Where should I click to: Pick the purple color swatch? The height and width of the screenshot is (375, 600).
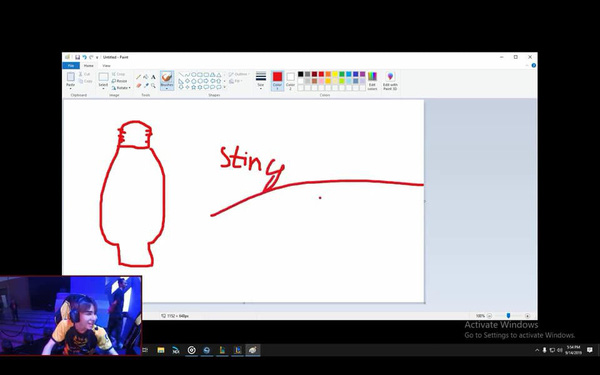pyautogui.click(x=363, y=74)
